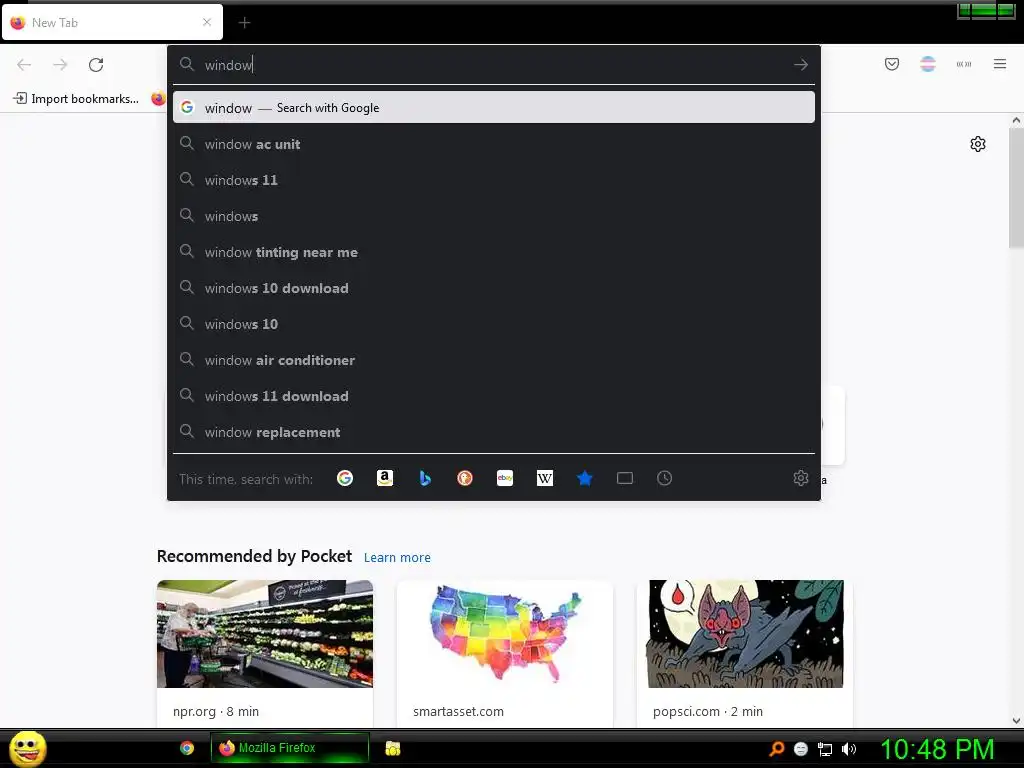Click the extension icon beside hamburger menu
Image resolution: width=1024 pixels, height=768 pixels.
(964, 64)
